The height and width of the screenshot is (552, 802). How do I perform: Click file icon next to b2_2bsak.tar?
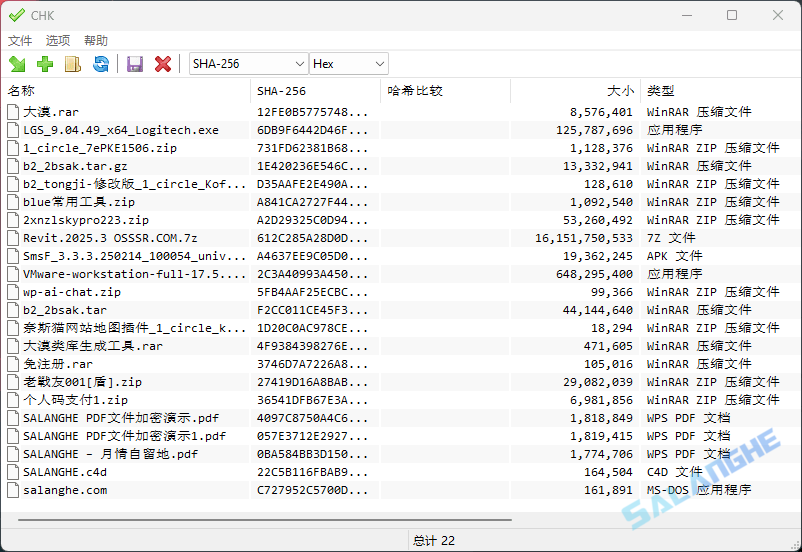click(13, 310)
